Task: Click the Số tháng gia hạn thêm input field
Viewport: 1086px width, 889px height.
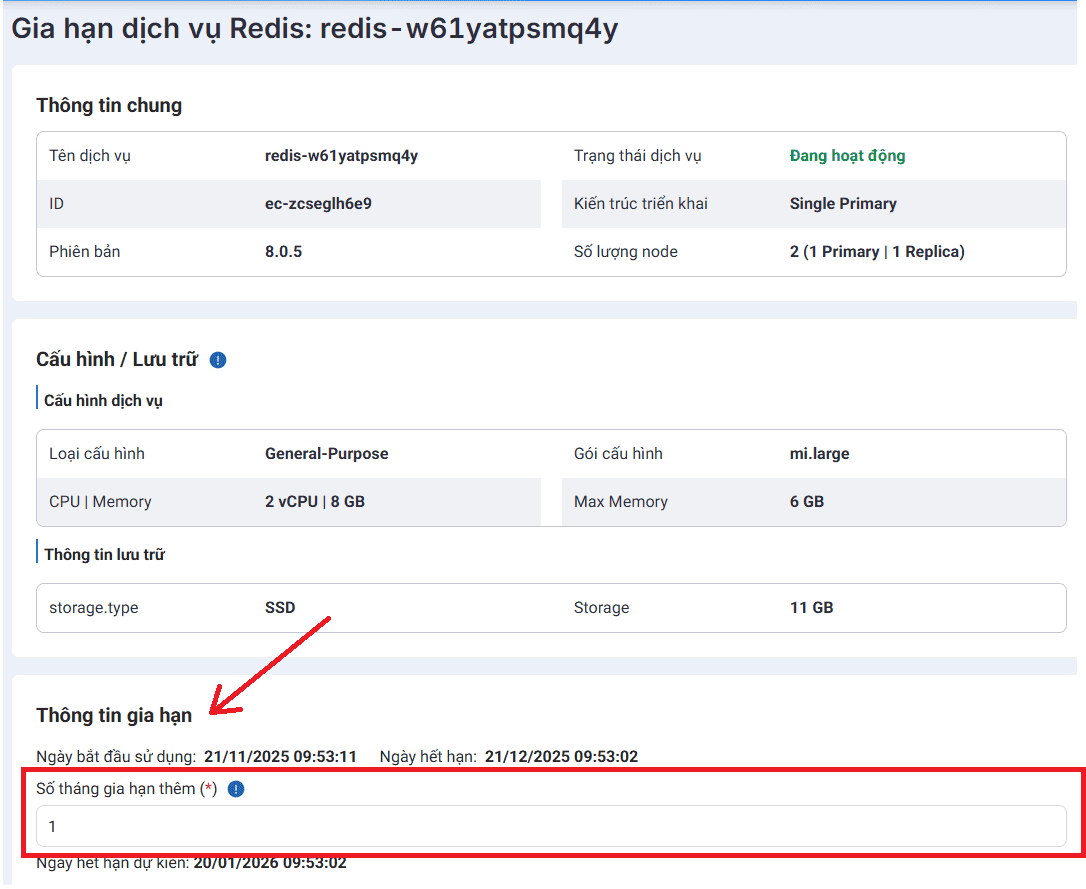Action: click(x=551, y=827)
